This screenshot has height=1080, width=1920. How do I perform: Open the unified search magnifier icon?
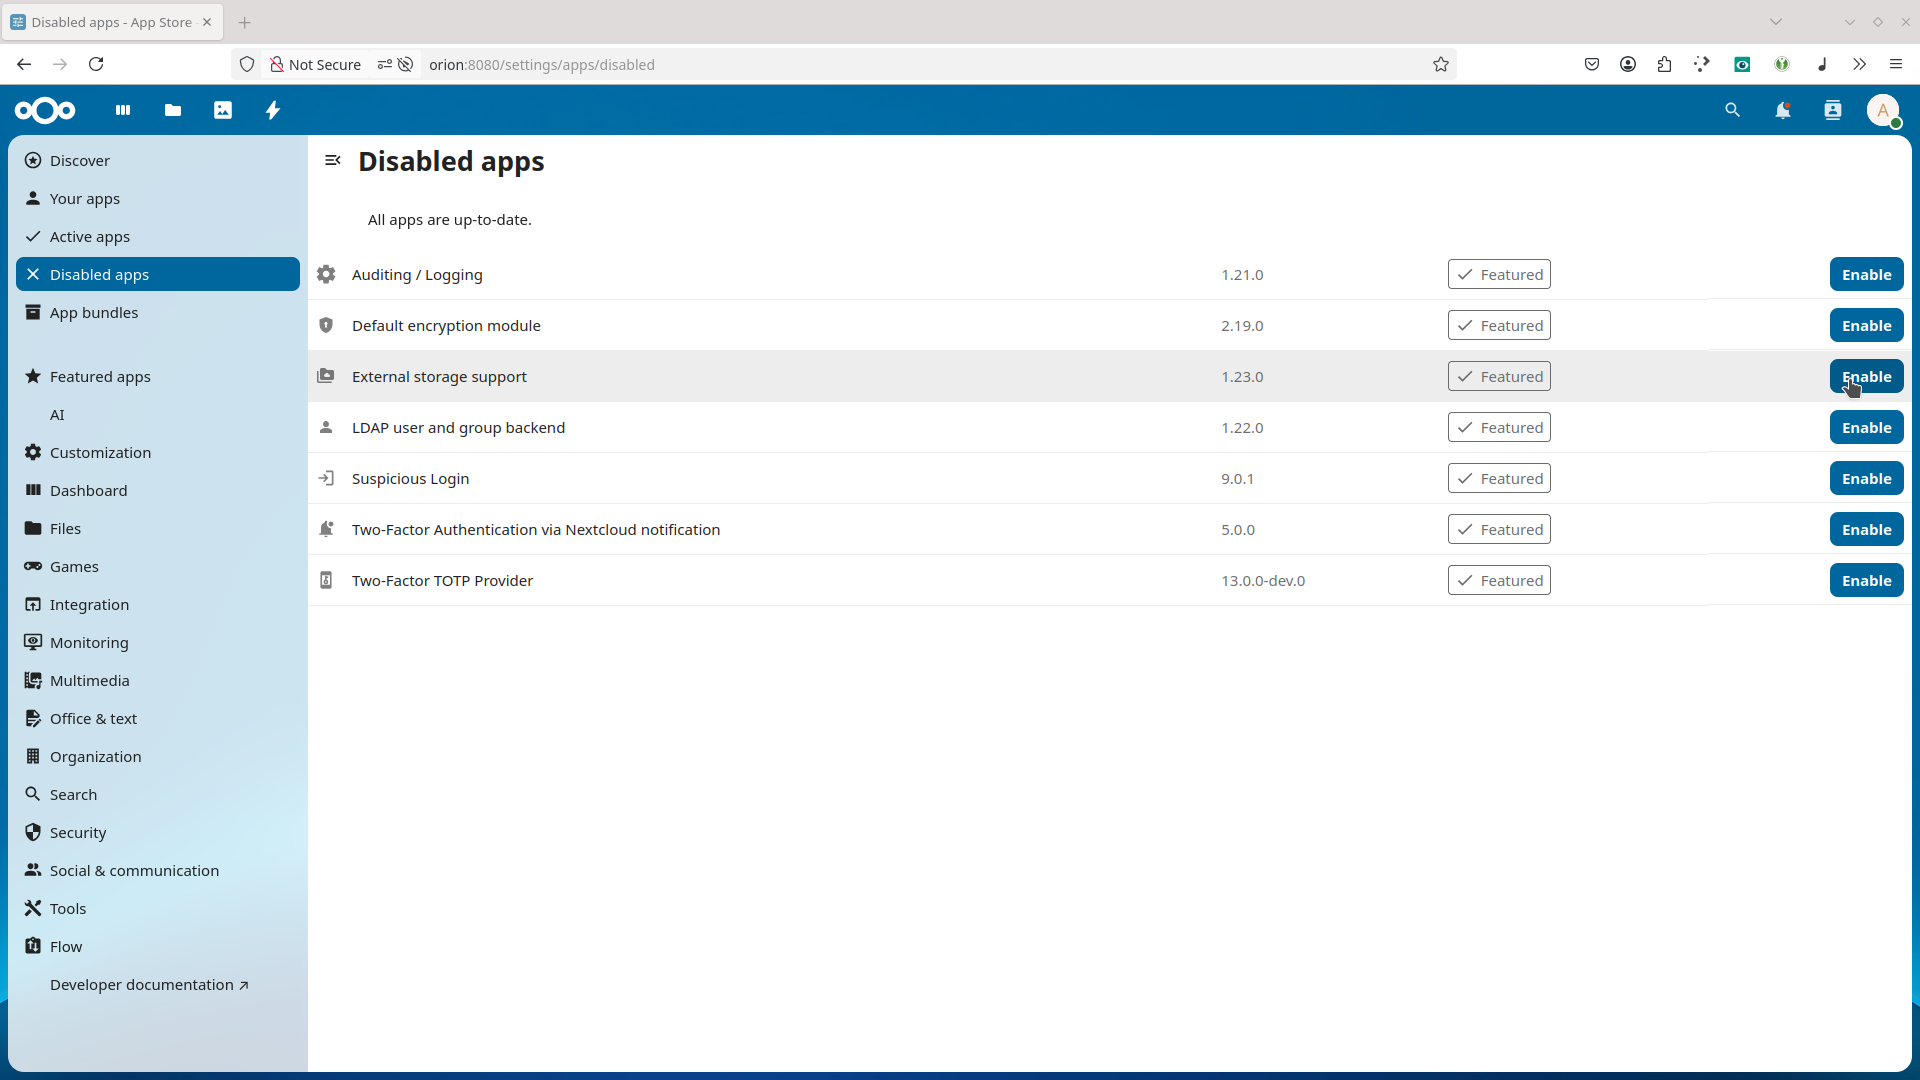point(1733,110)
